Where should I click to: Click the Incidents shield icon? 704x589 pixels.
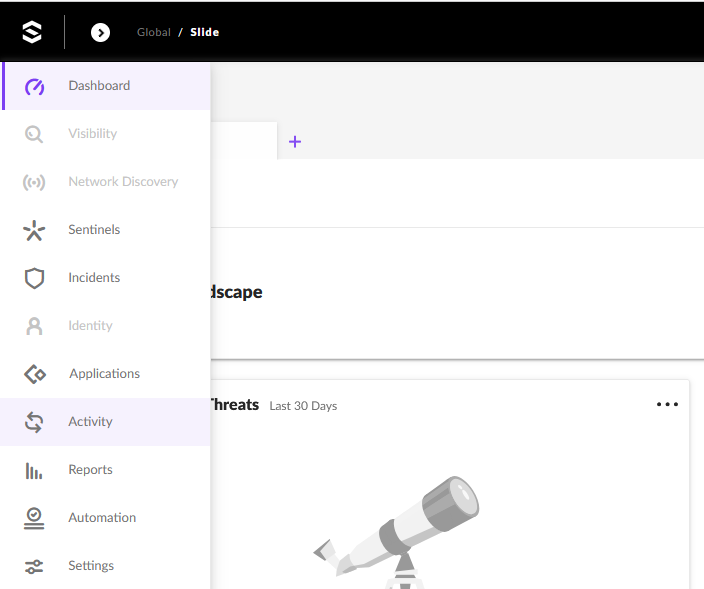coord(35,278)
